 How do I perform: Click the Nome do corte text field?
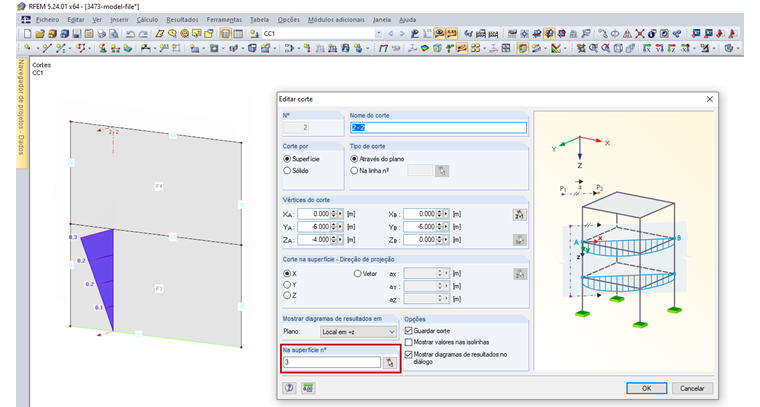click(x=437, y=128)
